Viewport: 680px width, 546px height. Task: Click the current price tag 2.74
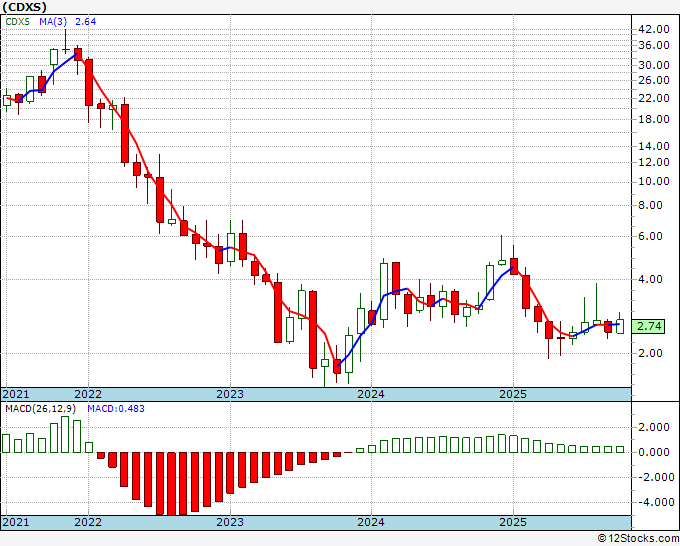[x=651, y=326]
